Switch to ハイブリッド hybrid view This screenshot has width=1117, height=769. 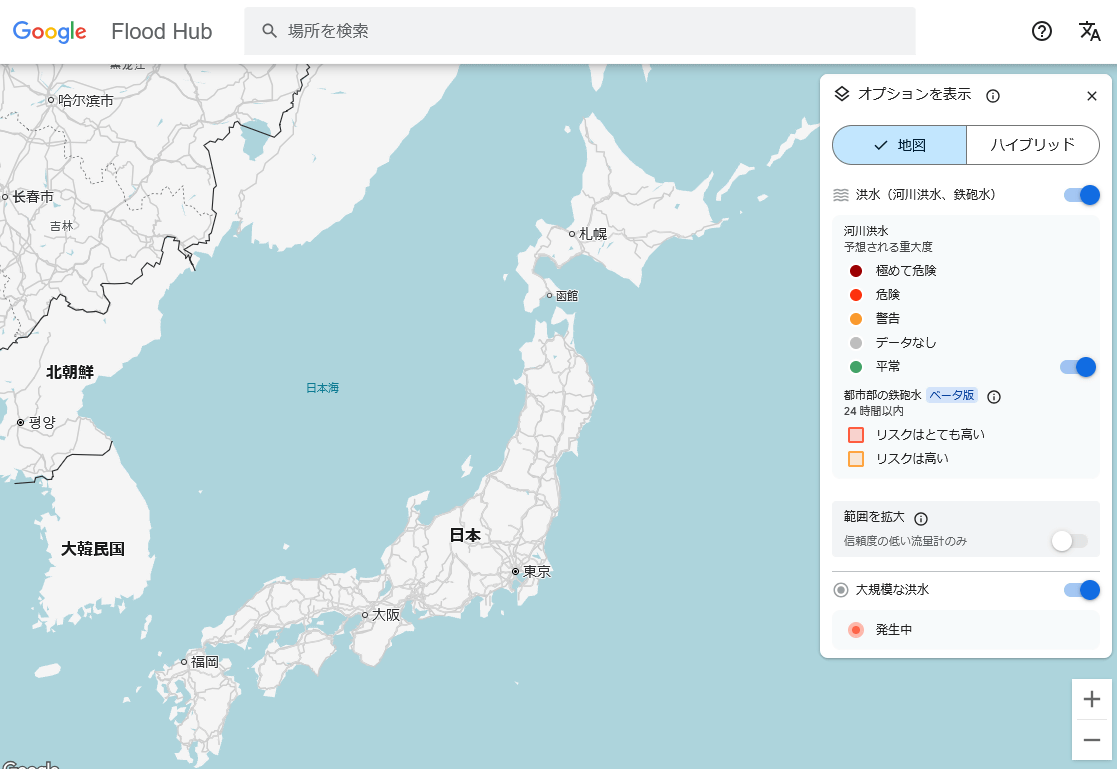point(1032,145)
